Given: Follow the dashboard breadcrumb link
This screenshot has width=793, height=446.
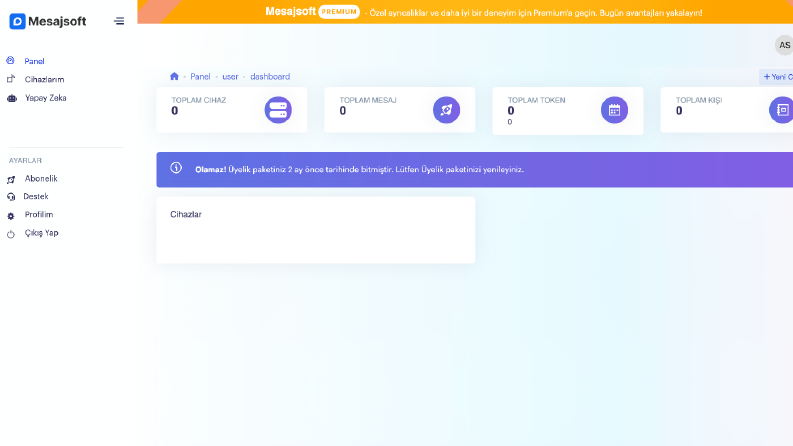Looking at the screenshot, I should [x=270, y=77].
